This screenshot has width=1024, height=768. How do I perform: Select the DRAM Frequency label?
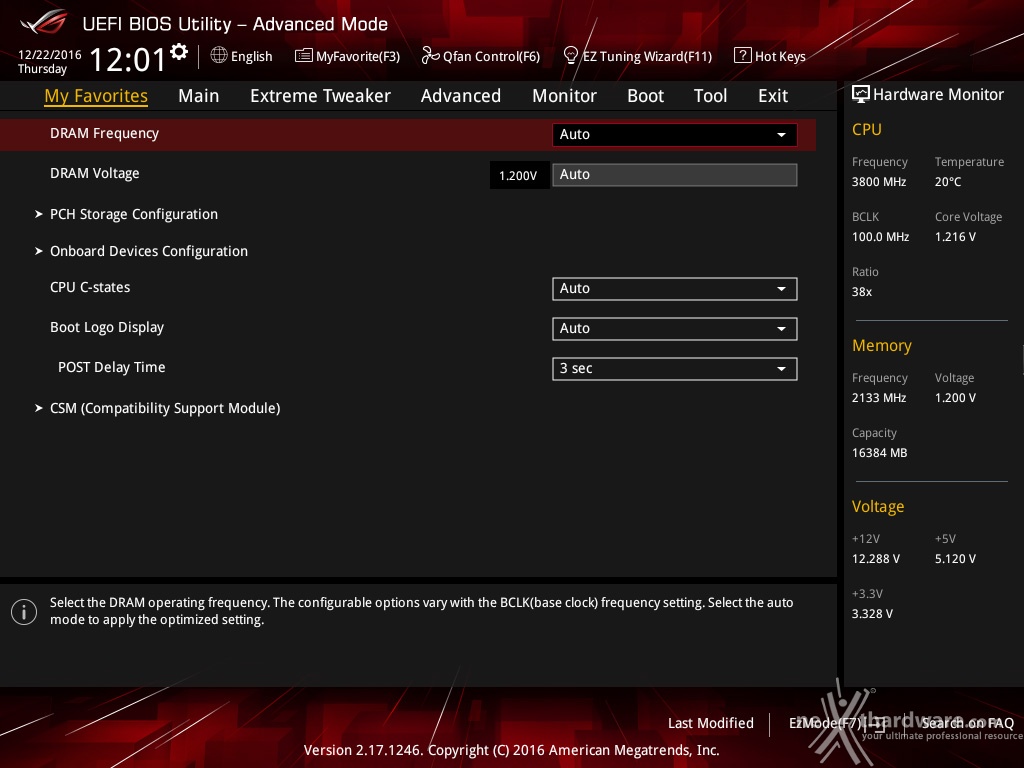pos(104,133)
